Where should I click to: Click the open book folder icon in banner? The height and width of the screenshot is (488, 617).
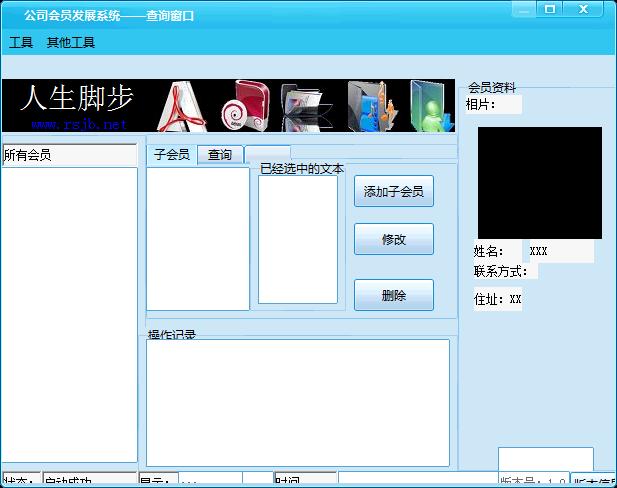[x=305, y=107]
